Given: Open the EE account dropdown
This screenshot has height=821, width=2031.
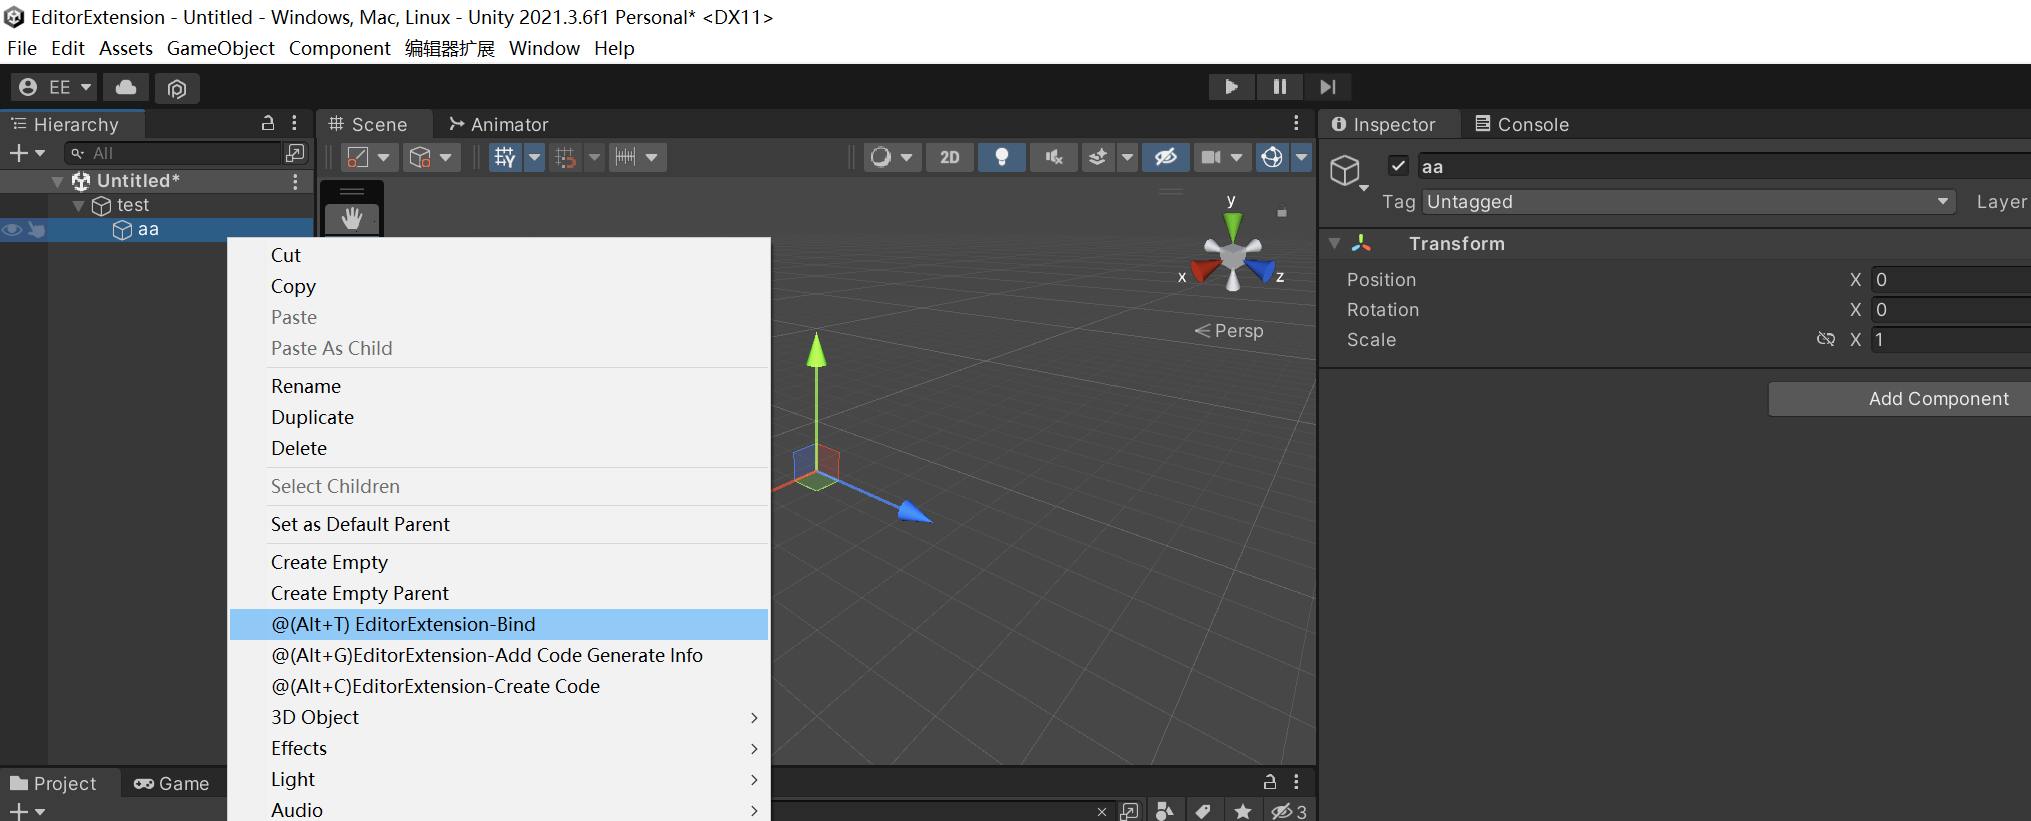Looking at the screenshot, I should point(55,88).
